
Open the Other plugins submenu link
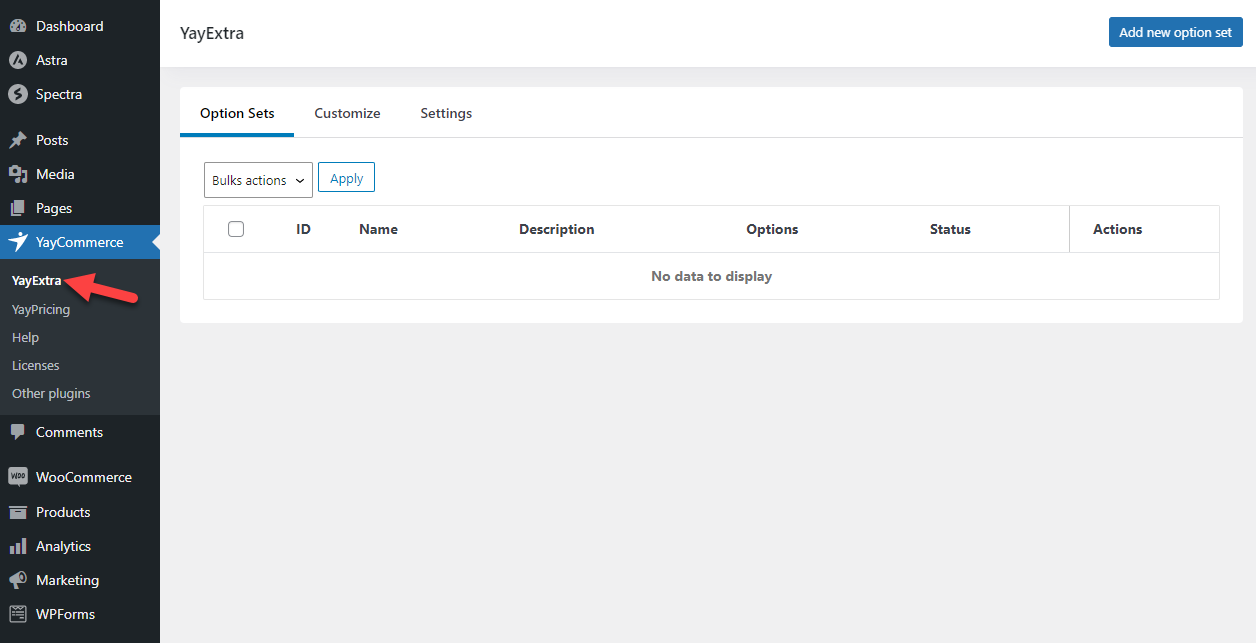click(51, 393)
